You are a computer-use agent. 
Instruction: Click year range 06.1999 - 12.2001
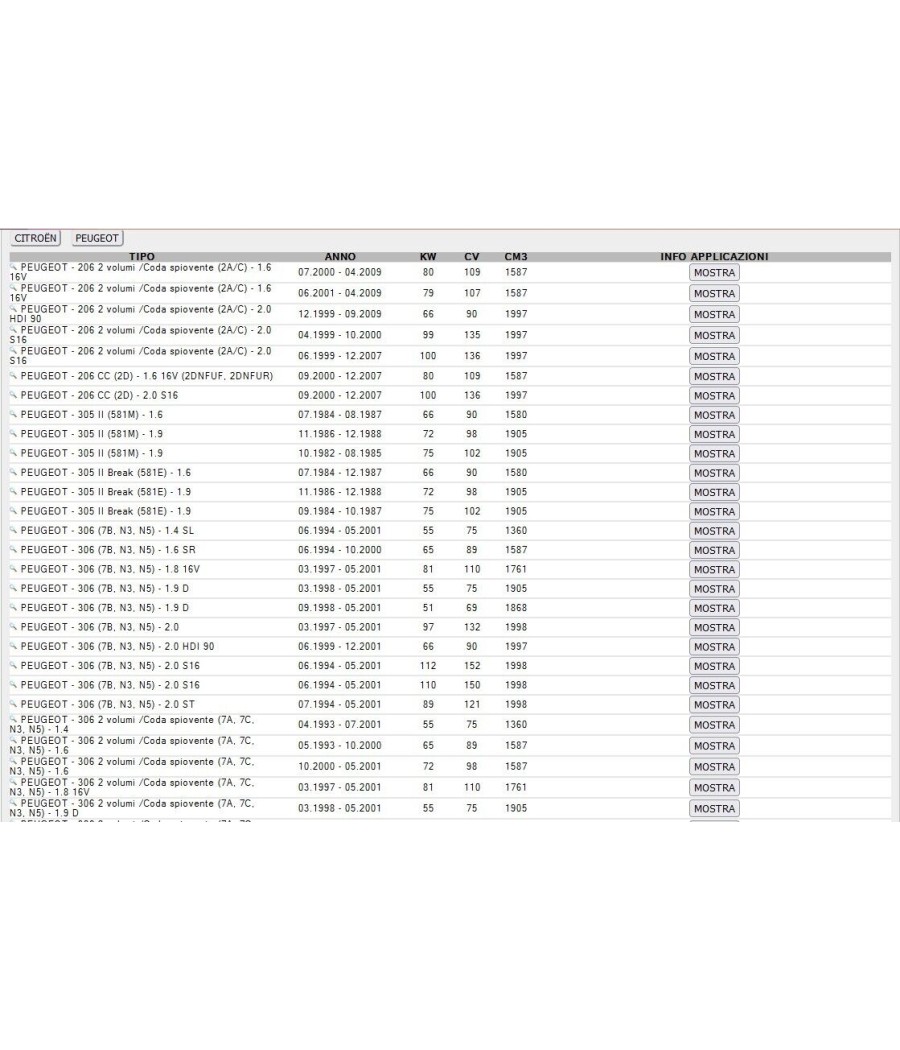(340, 646)
